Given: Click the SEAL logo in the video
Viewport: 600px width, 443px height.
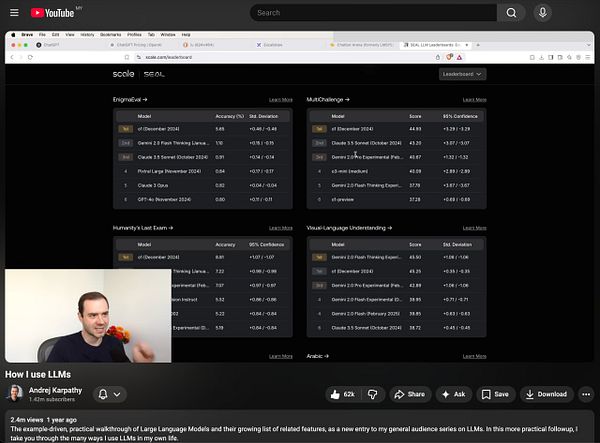Looking at the screenshot, I should pos(154,74).
